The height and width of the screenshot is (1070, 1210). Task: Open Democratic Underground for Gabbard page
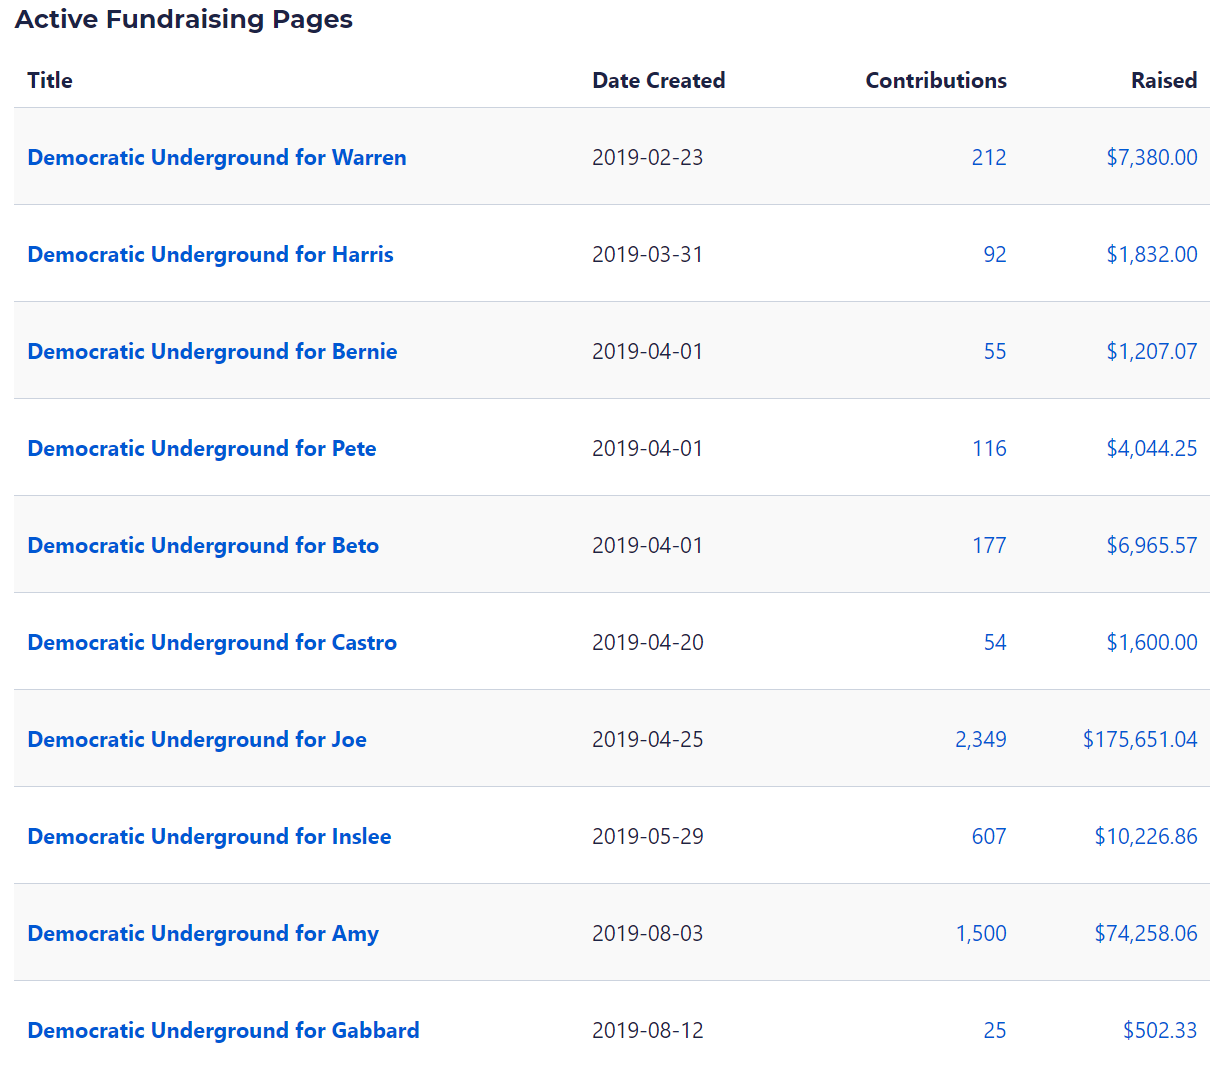coord(223,1030)
